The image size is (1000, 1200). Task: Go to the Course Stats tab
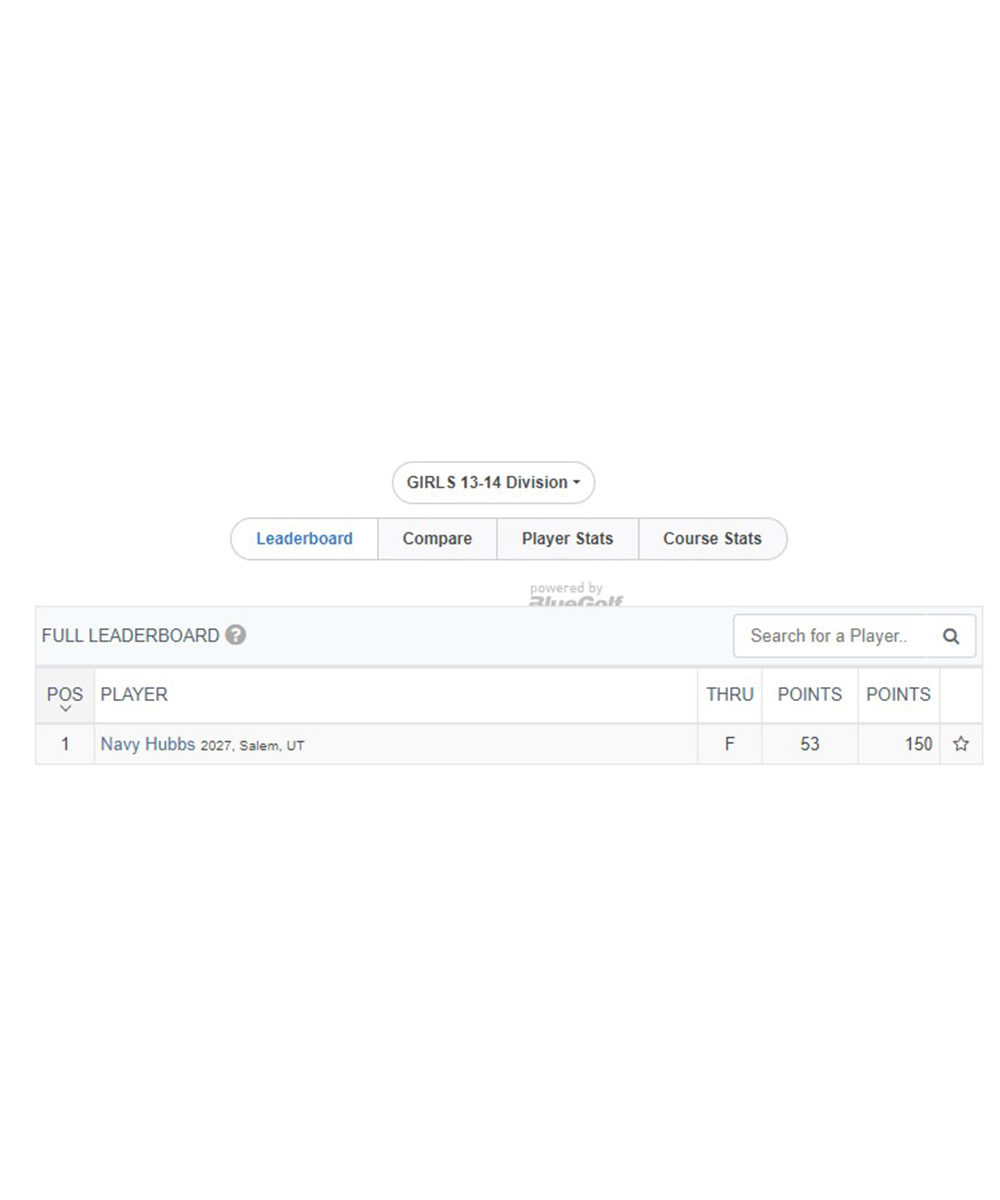click(712, 539)
